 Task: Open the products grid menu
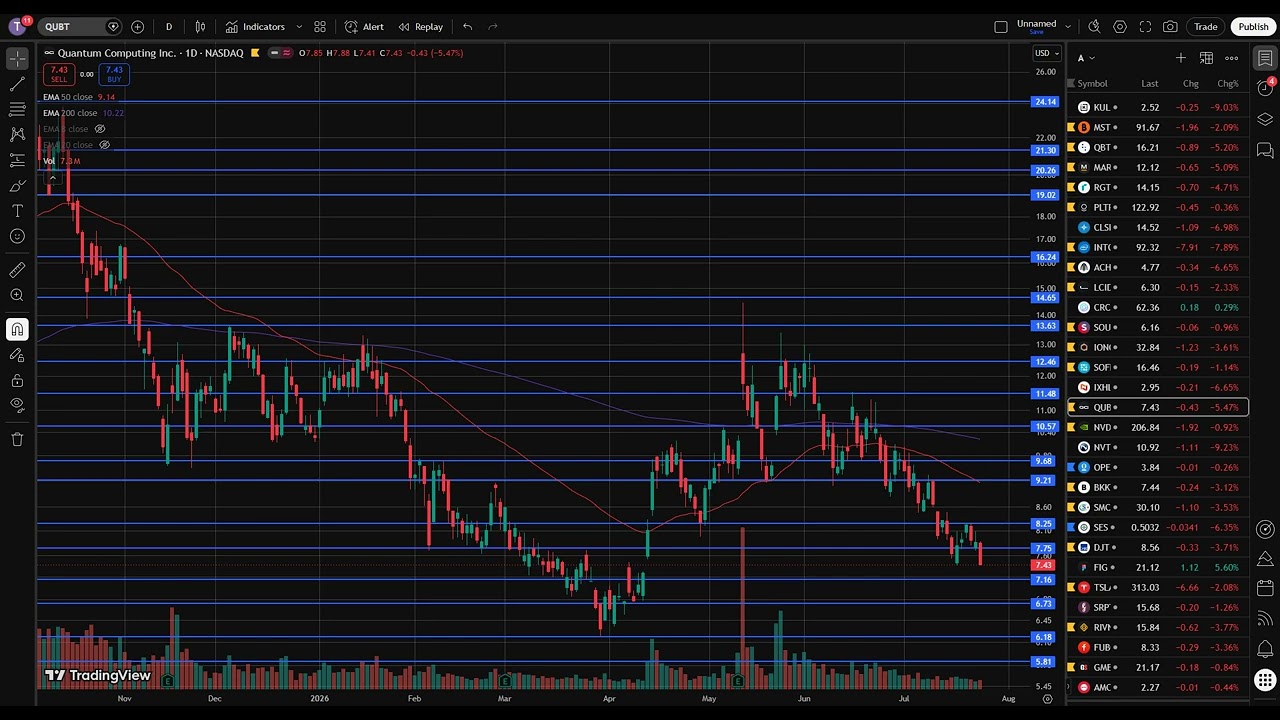tap(1265, 680)
